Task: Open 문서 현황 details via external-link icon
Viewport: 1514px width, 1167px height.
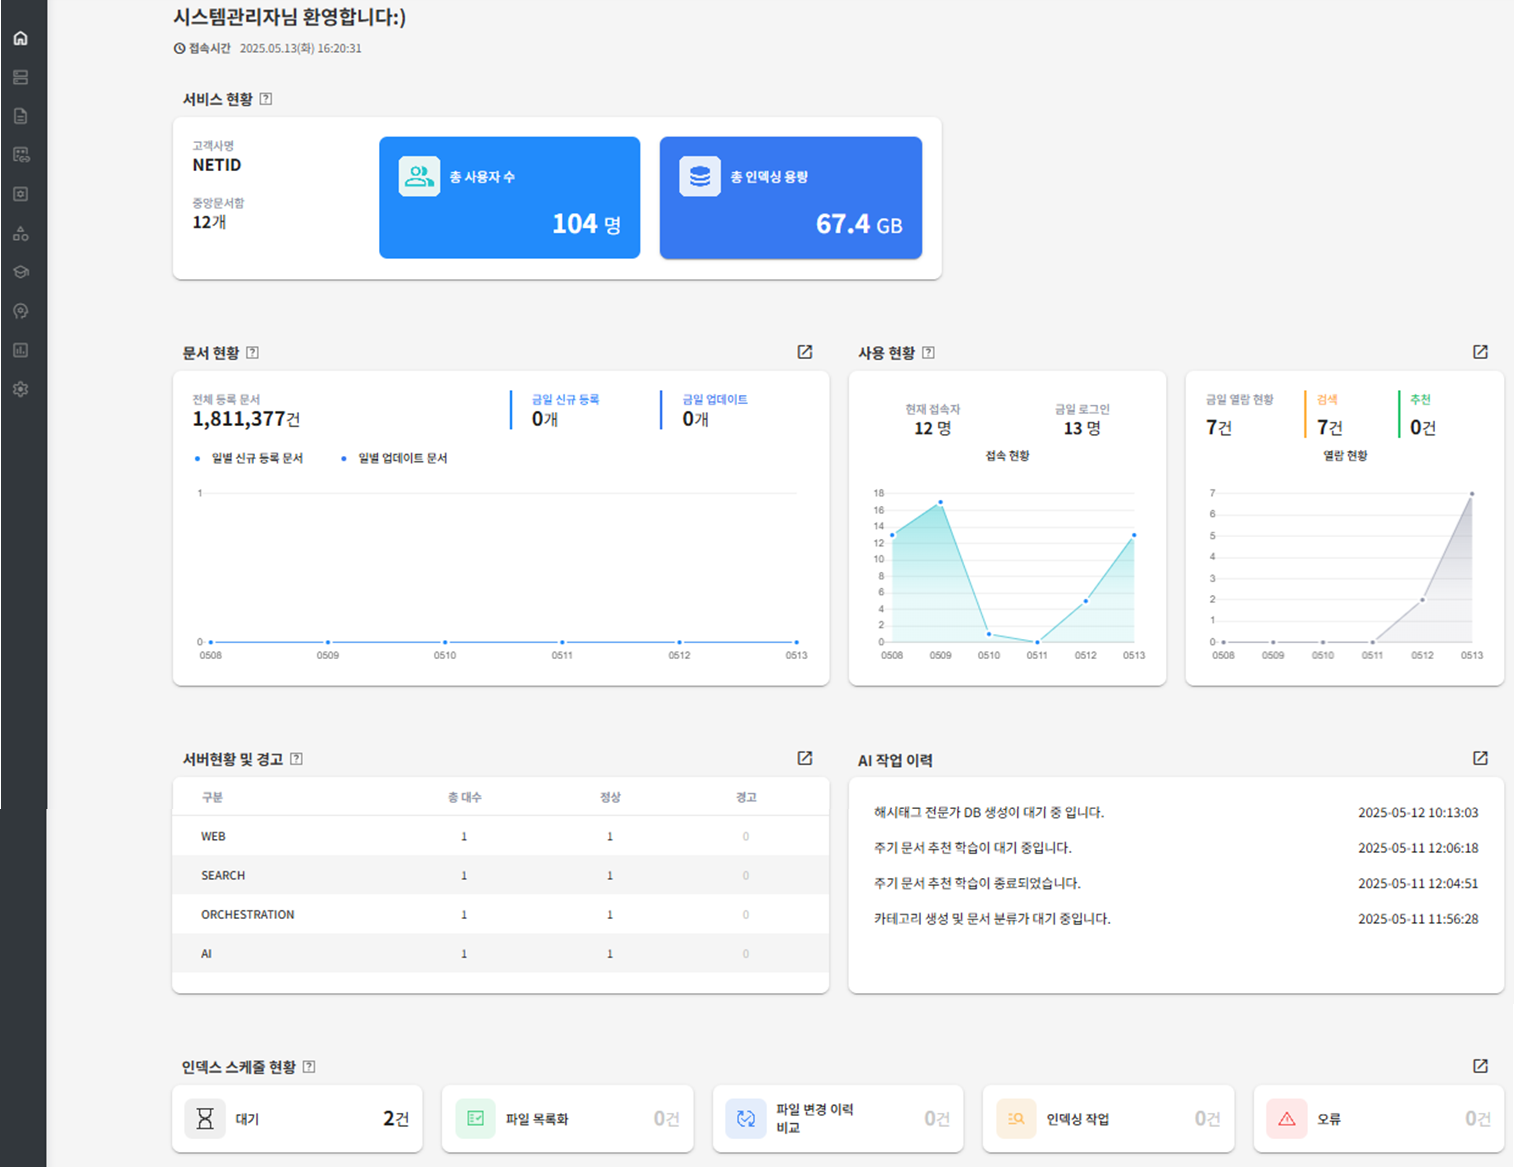Action: [x=804, y=352]
